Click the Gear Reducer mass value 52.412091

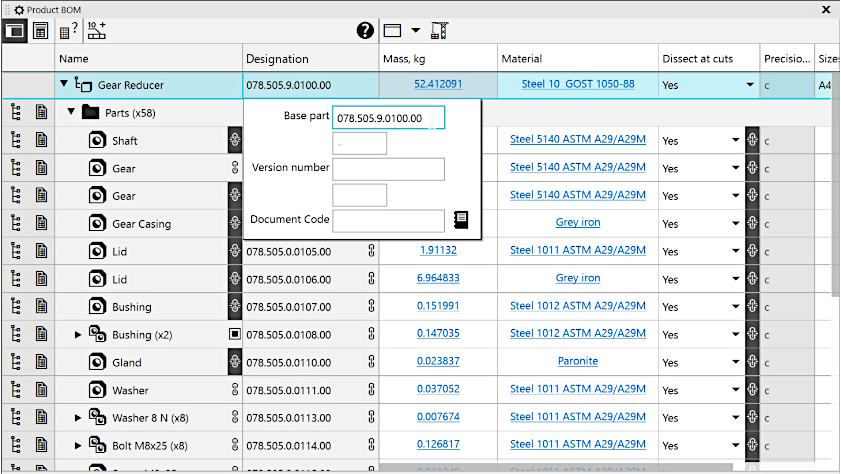coord(437,85)
